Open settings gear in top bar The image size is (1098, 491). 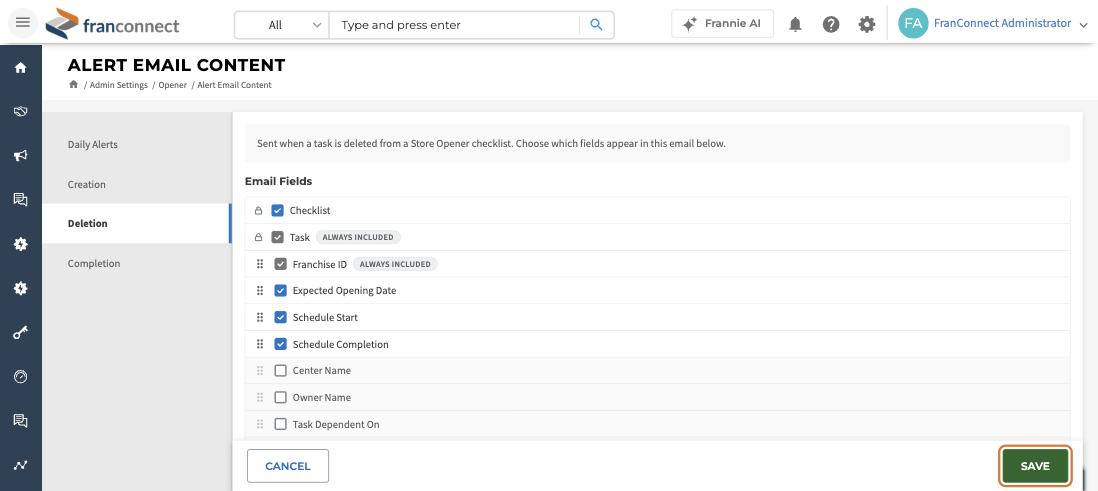coord(867,25)
